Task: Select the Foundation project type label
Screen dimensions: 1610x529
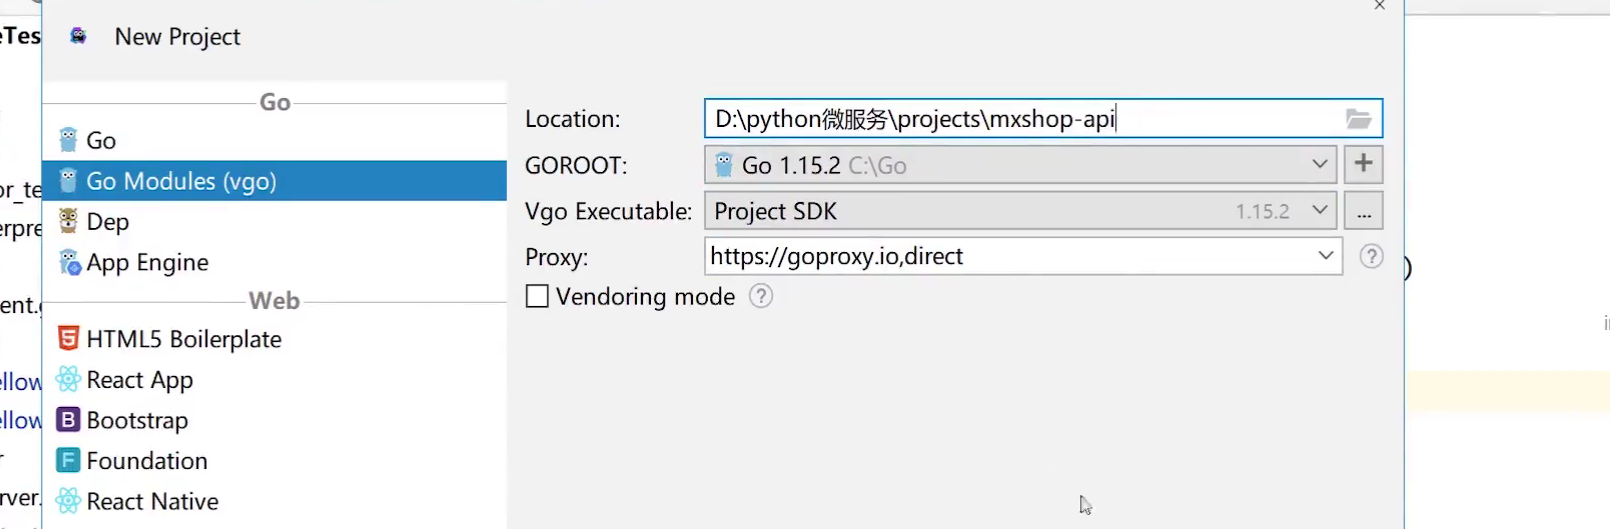Action: 147,461
